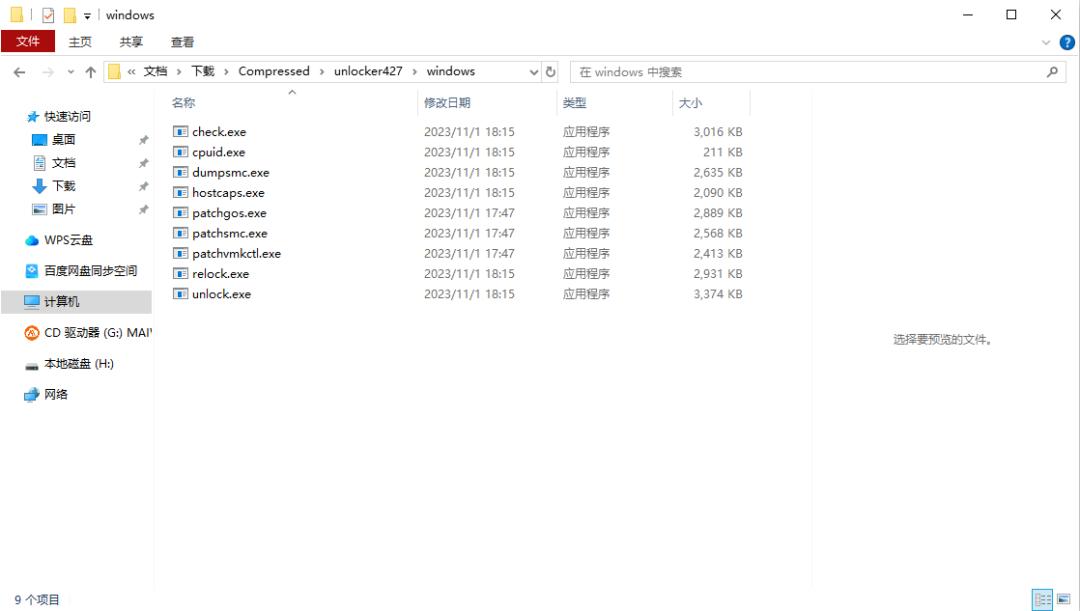
Task: Expand the ribbon using the chevron near Help
Action: click(1046, 42)
